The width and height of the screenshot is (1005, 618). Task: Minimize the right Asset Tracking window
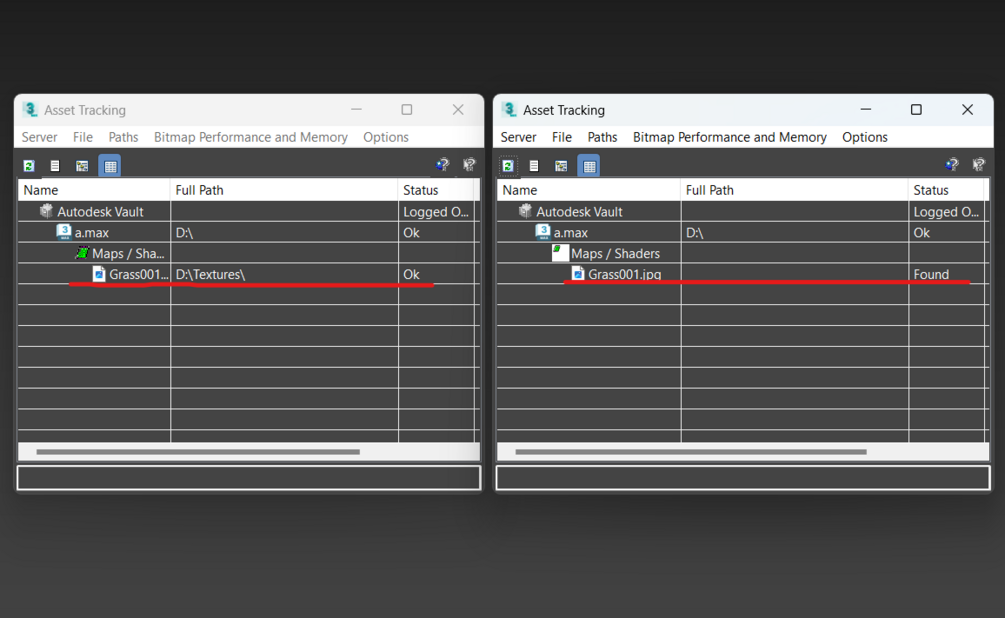(866, 110)
